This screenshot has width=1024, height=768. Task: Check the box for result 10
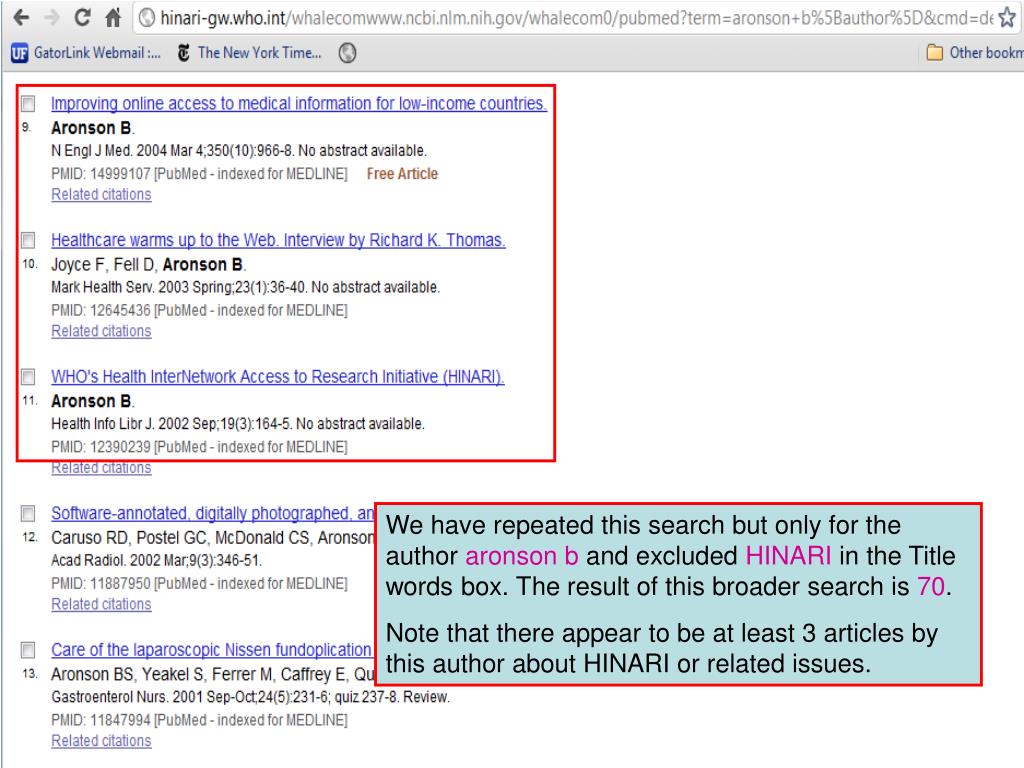coord(28,241)
